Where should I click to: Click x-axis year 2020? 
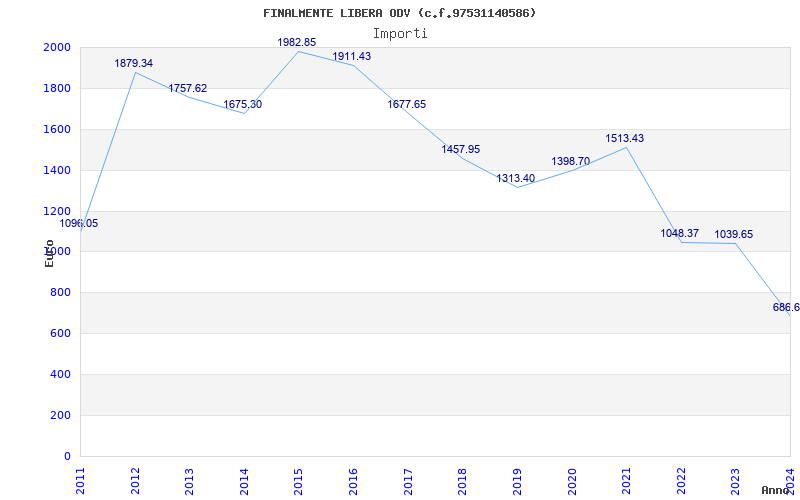click(x=572, y=481)
